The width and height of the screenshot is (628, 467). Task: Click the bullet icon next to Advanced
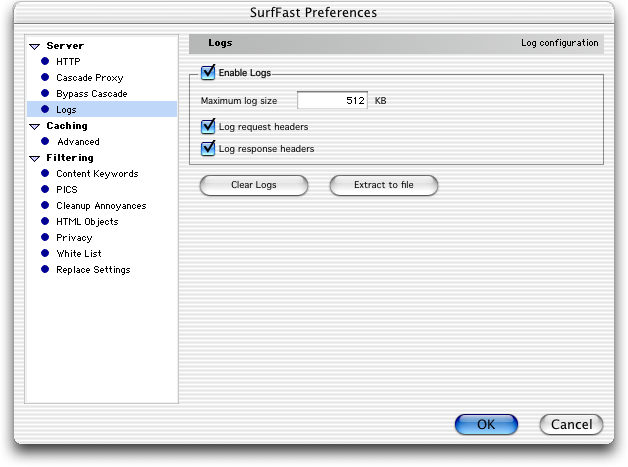(45, 141)
